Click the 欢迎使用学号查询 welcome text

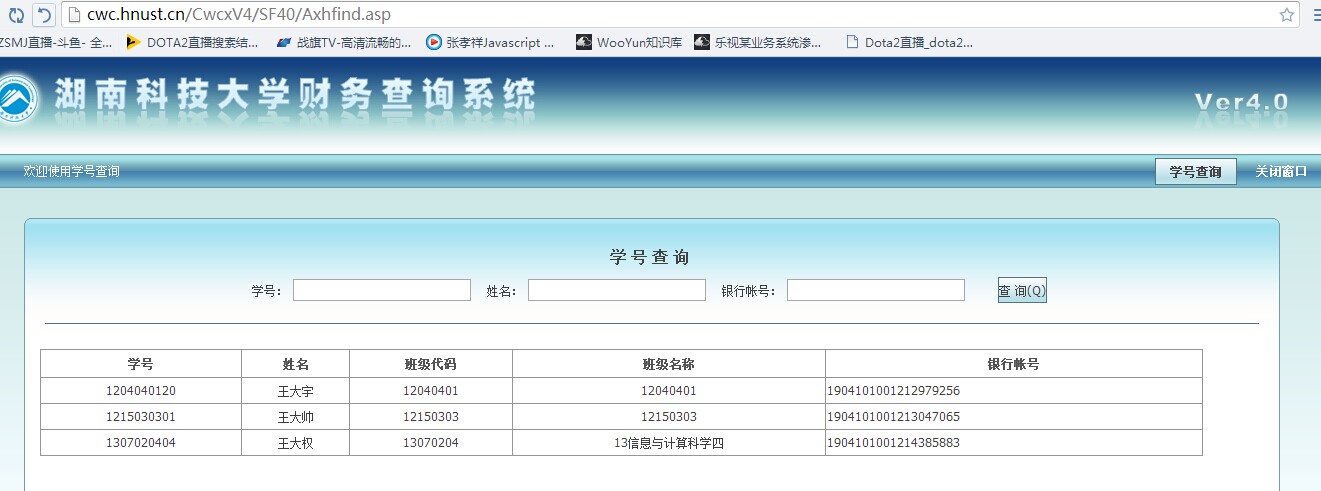72,172
